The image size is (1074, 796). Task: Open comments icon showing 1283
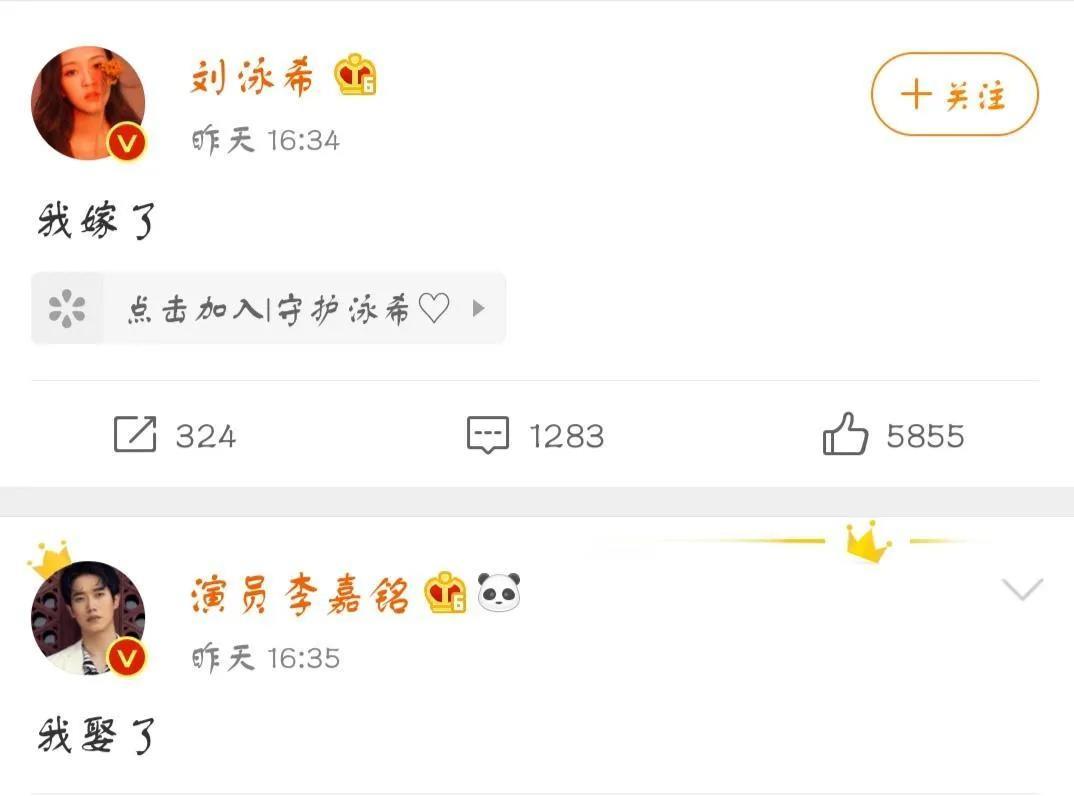[488, 435]
